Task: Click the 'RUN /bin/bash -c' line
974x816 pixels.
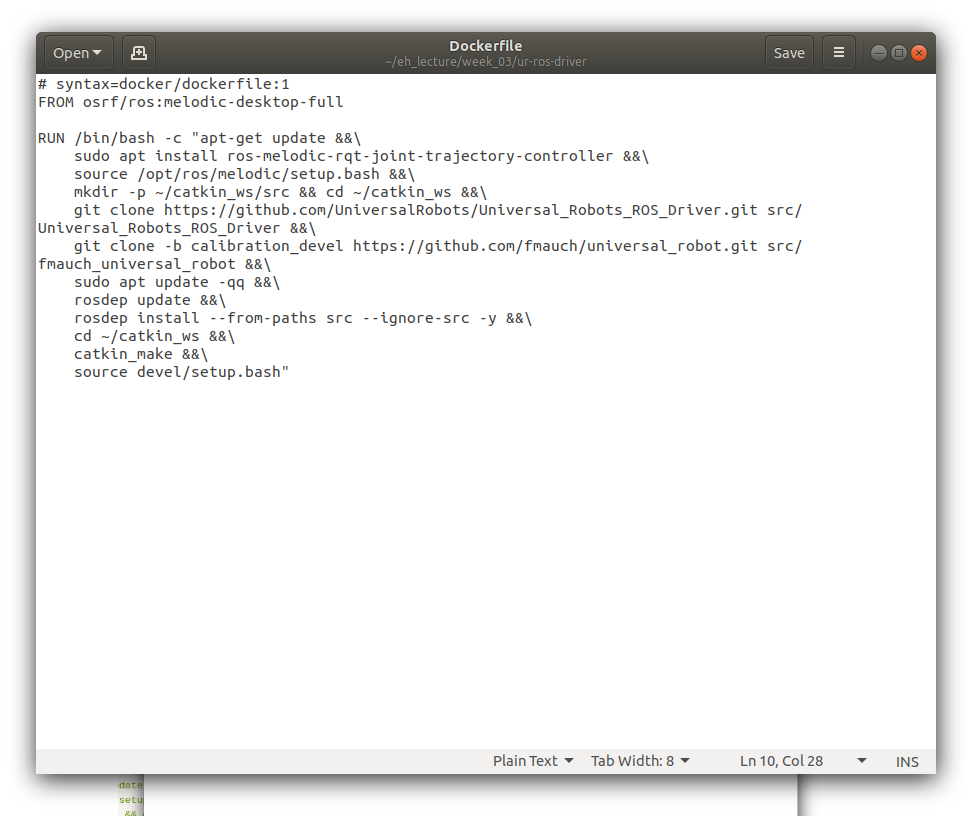Action: (199, 138)
